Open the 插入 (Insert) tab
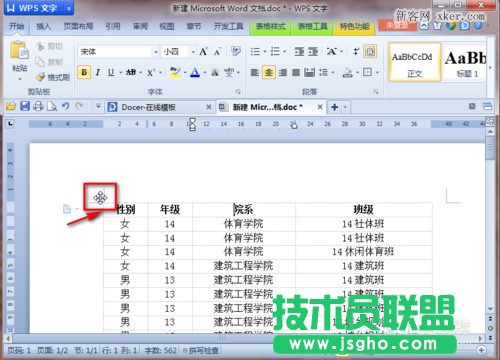Image resolution: width=500 pixels, height=360 pixels. (43, 26)
